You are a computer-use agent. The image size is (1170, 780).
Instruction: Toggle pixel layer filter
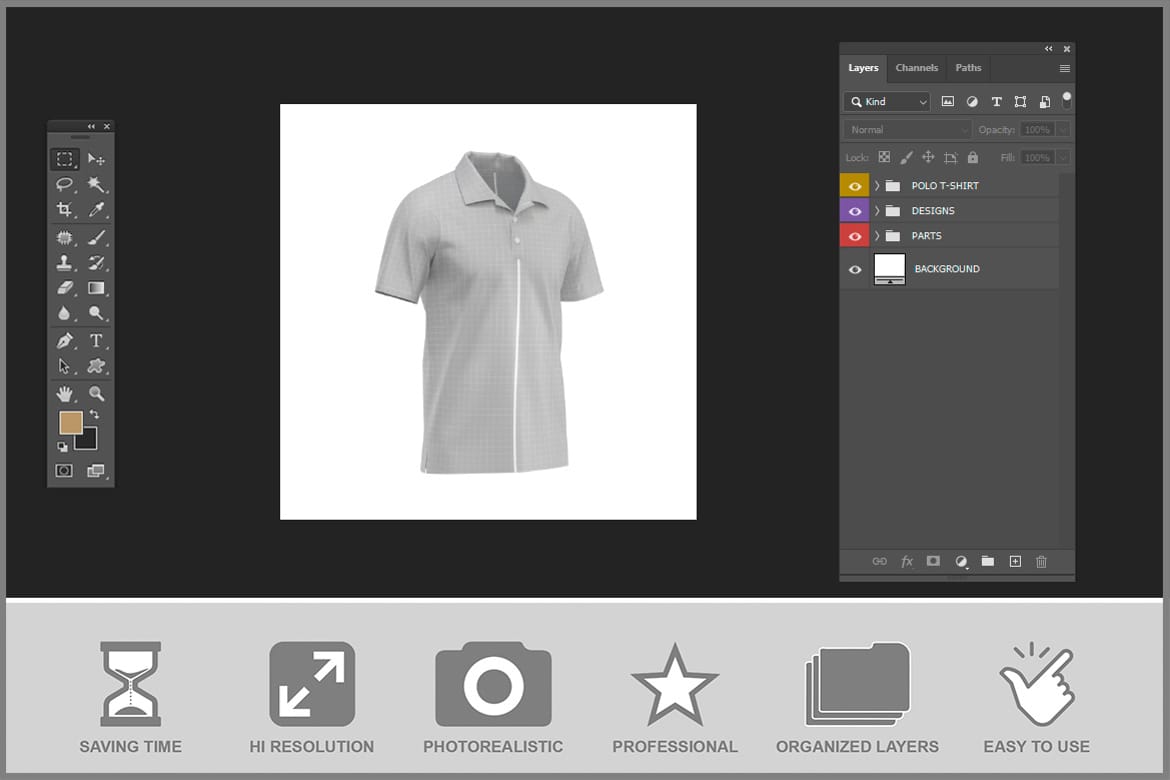948,102
